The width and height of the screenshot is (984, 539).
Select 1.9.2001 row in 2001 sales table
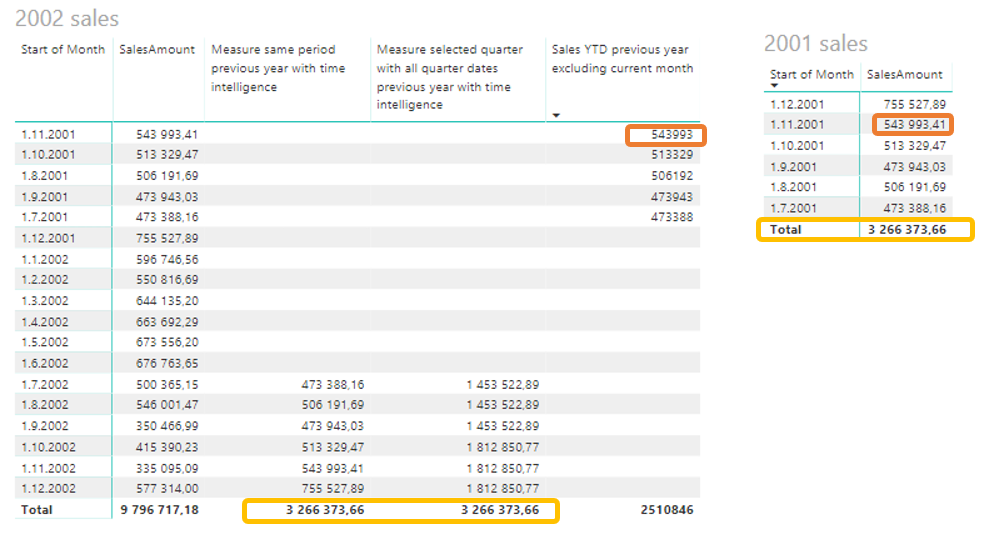pyautogui.click(x=858, y=167)
